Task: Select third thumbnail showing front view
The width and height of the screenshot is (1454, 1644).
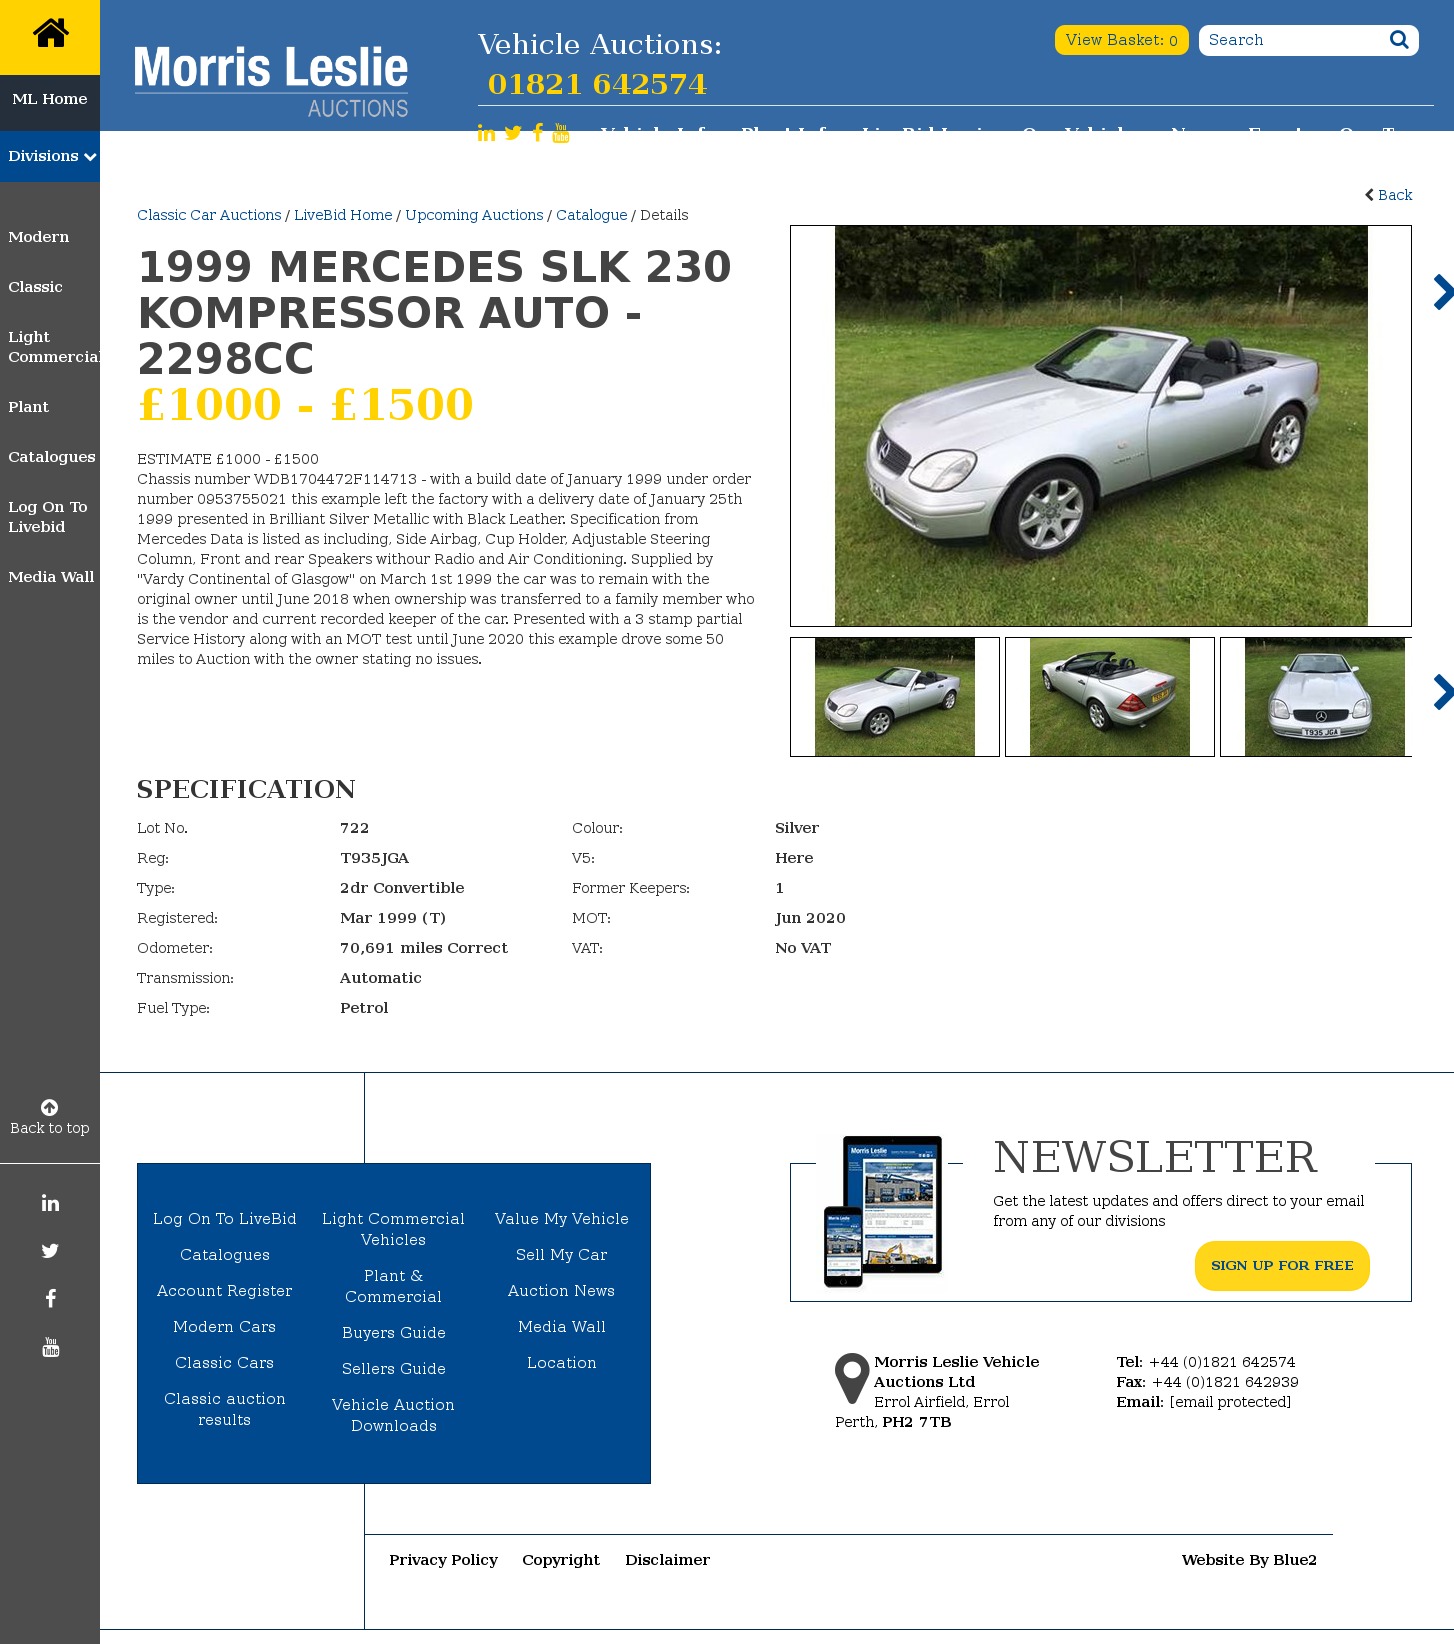Action: pos(1317,697)
